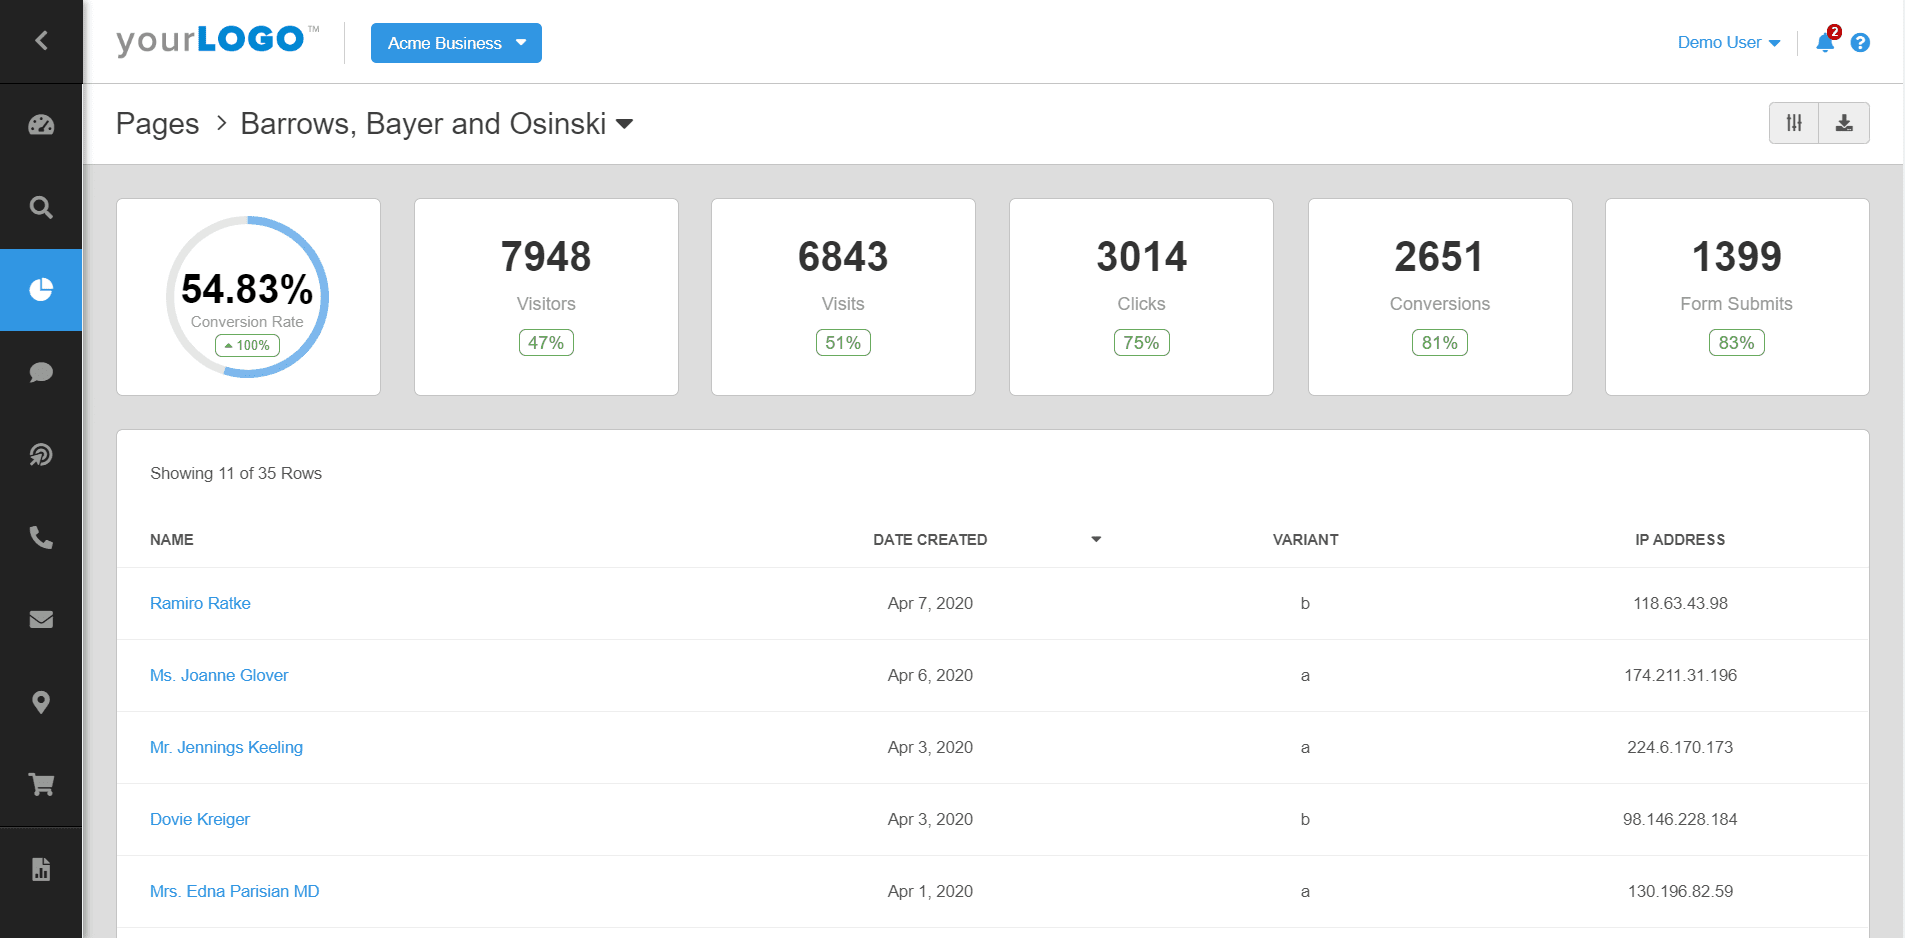
Task: Open the Demo User menu
Action: coord(1728,42)
